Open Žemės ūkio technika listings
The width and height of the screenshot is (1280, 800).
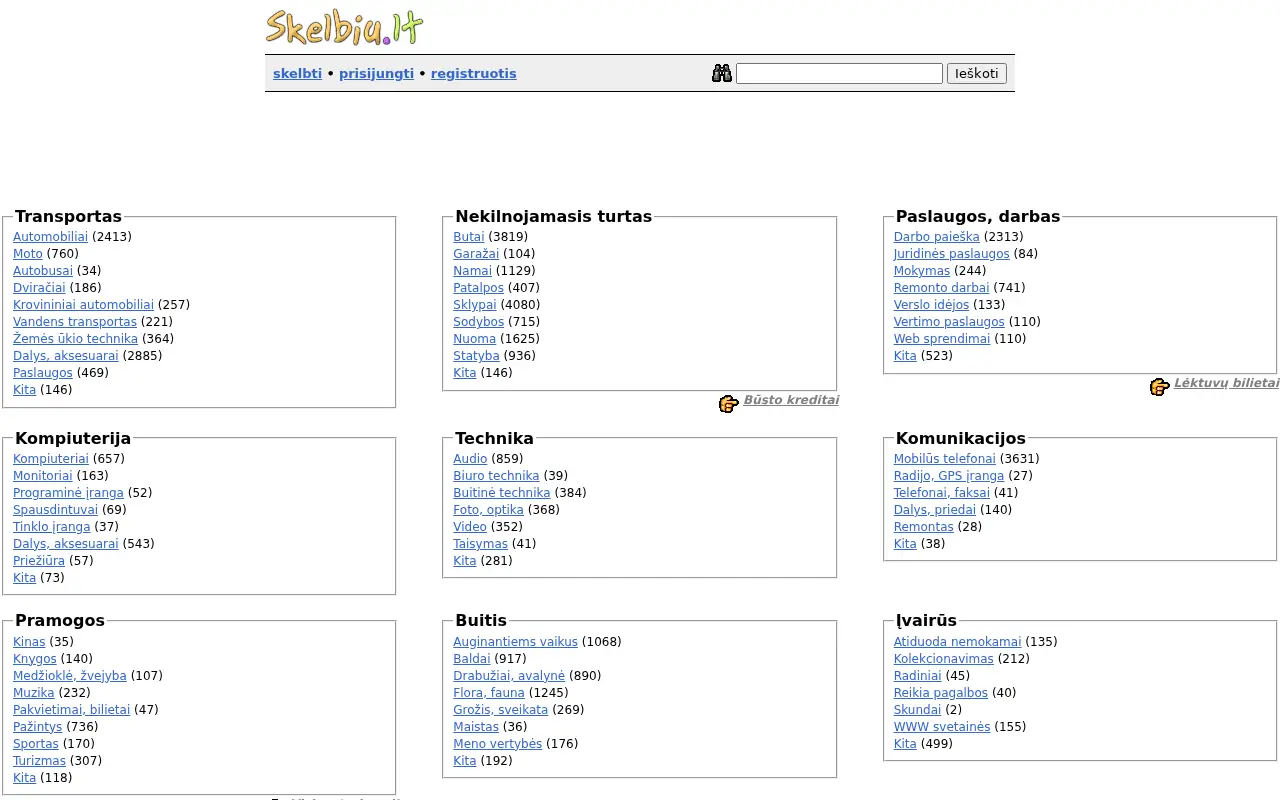click(75, 339)
